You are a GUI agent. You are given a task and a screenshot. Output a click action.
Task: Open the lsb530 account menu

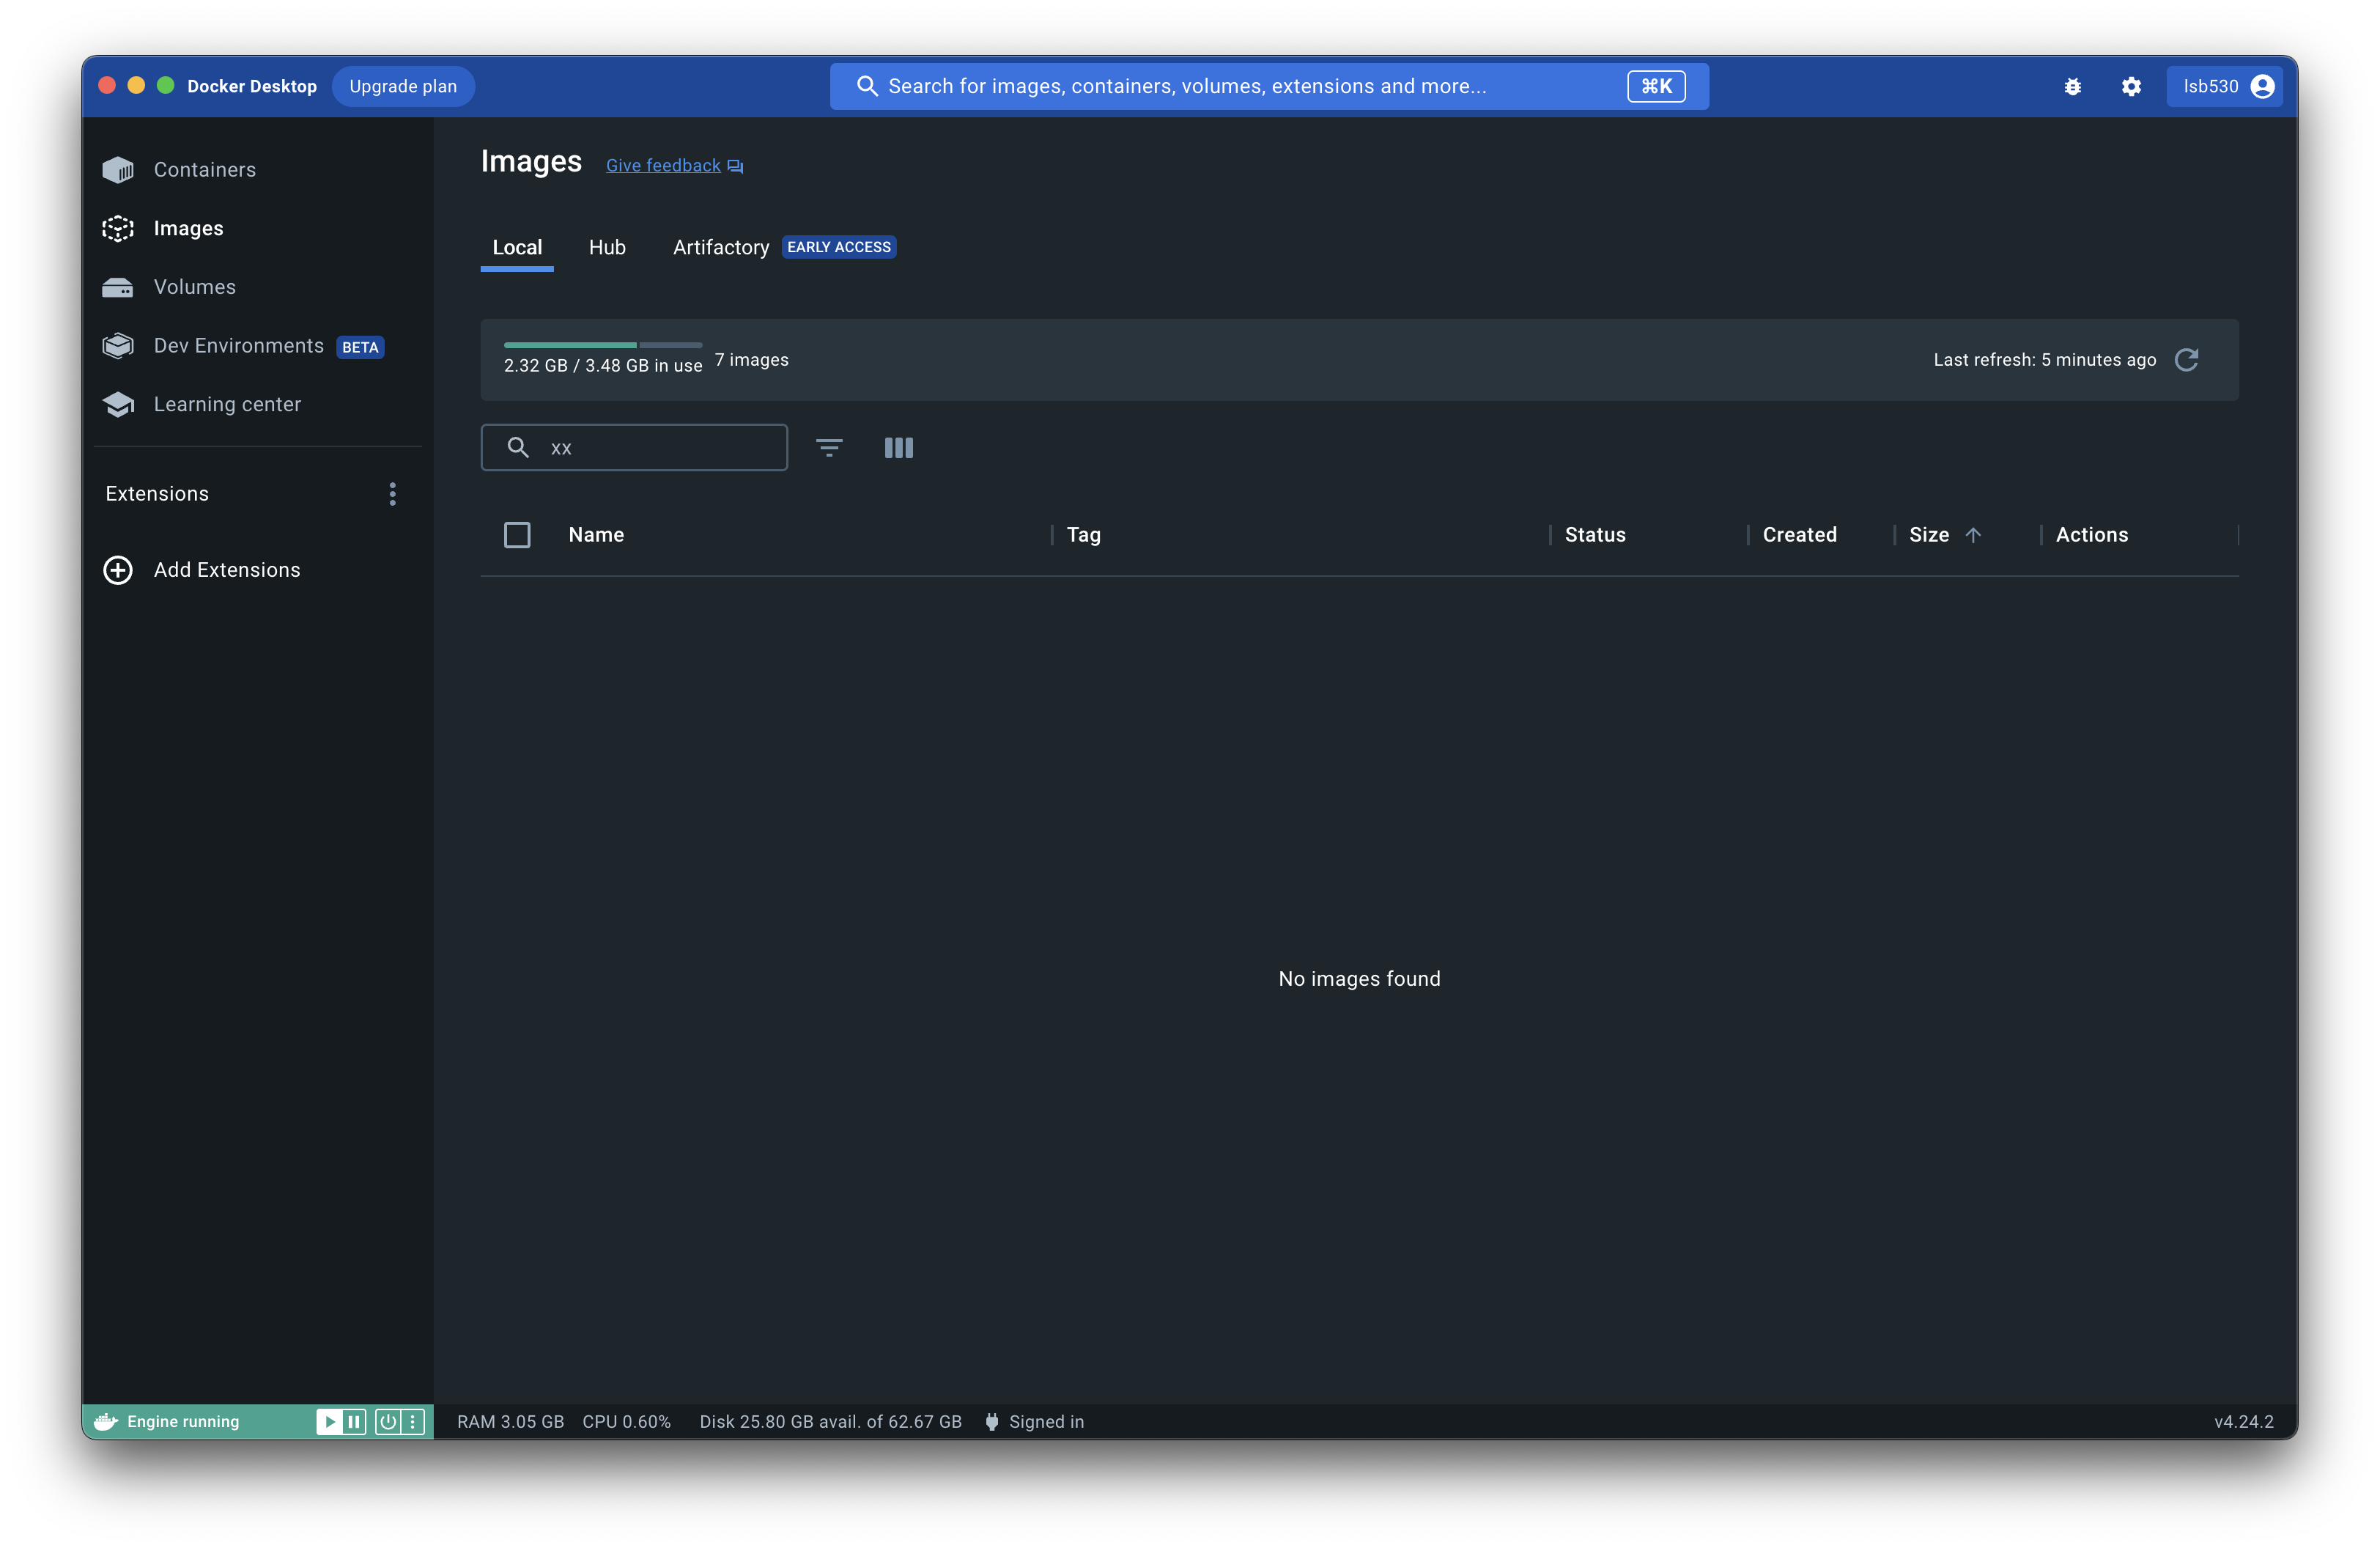[2226, 87]
